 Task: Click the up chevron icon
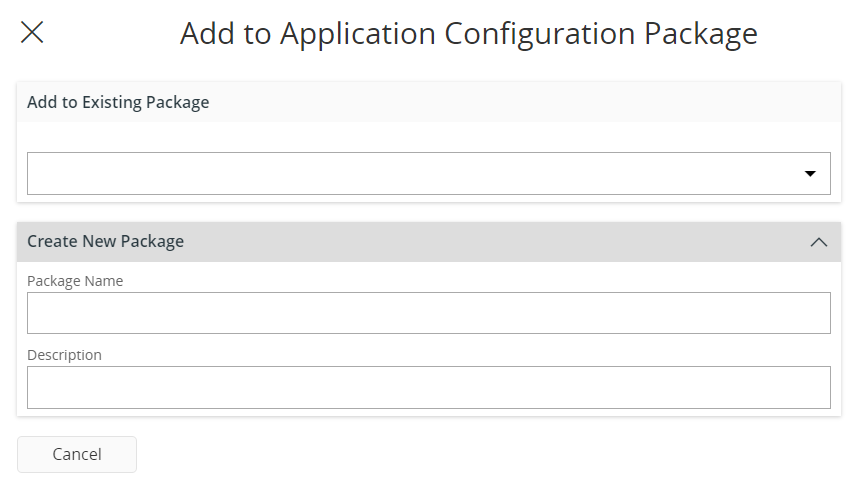point(818,242)
